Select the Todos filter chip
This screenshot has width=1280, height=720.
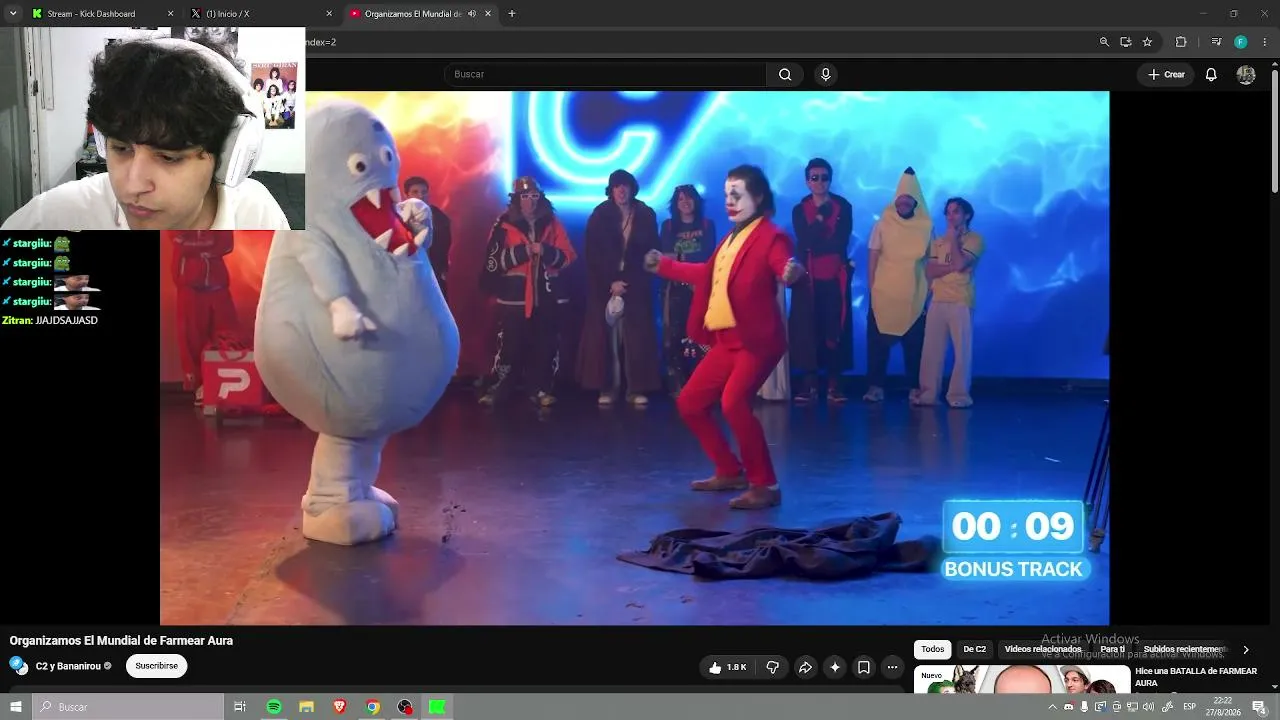tap(932, 649)
